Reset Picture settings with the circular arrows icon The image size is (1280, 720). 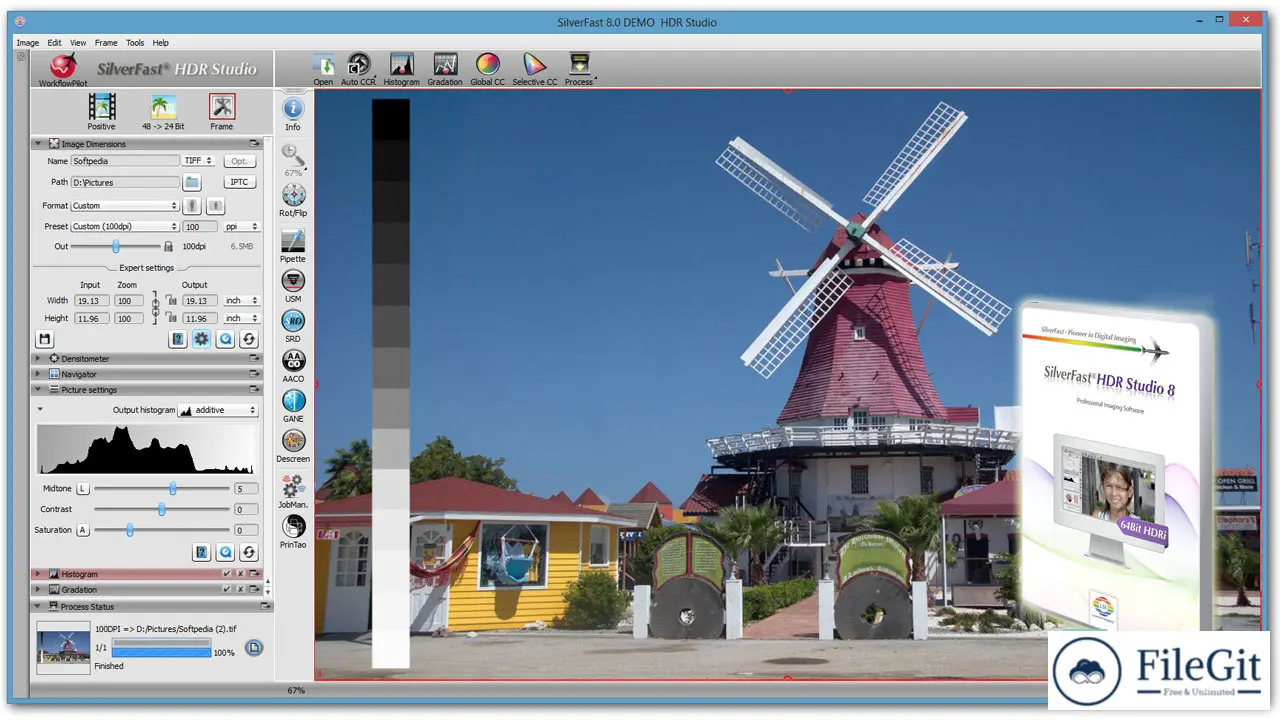pyautogui.click(x=249, y=552)
